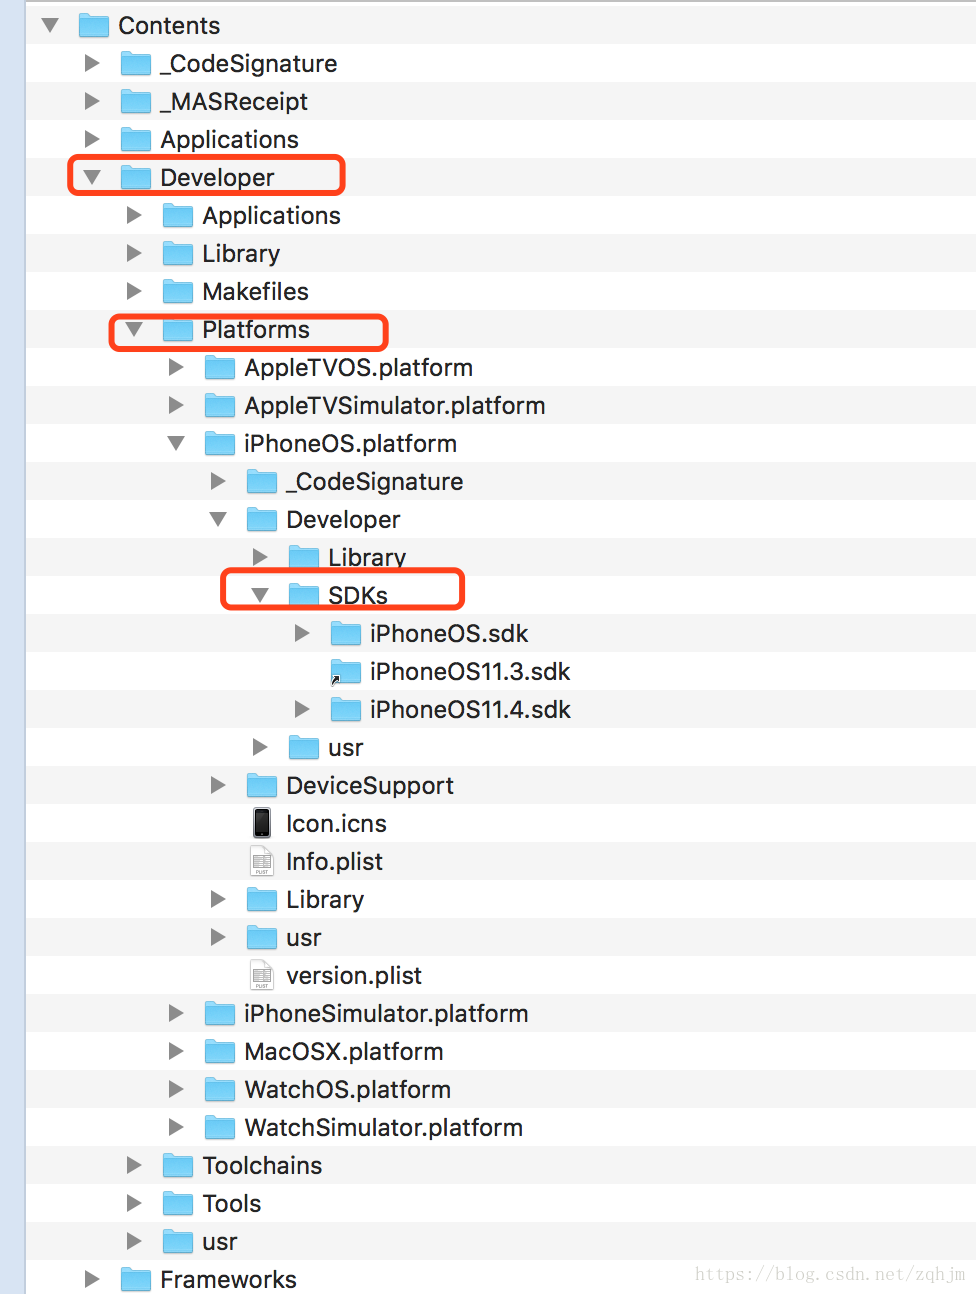Click the Icon.icns iPhone file icon

click(x=262, y=823)
